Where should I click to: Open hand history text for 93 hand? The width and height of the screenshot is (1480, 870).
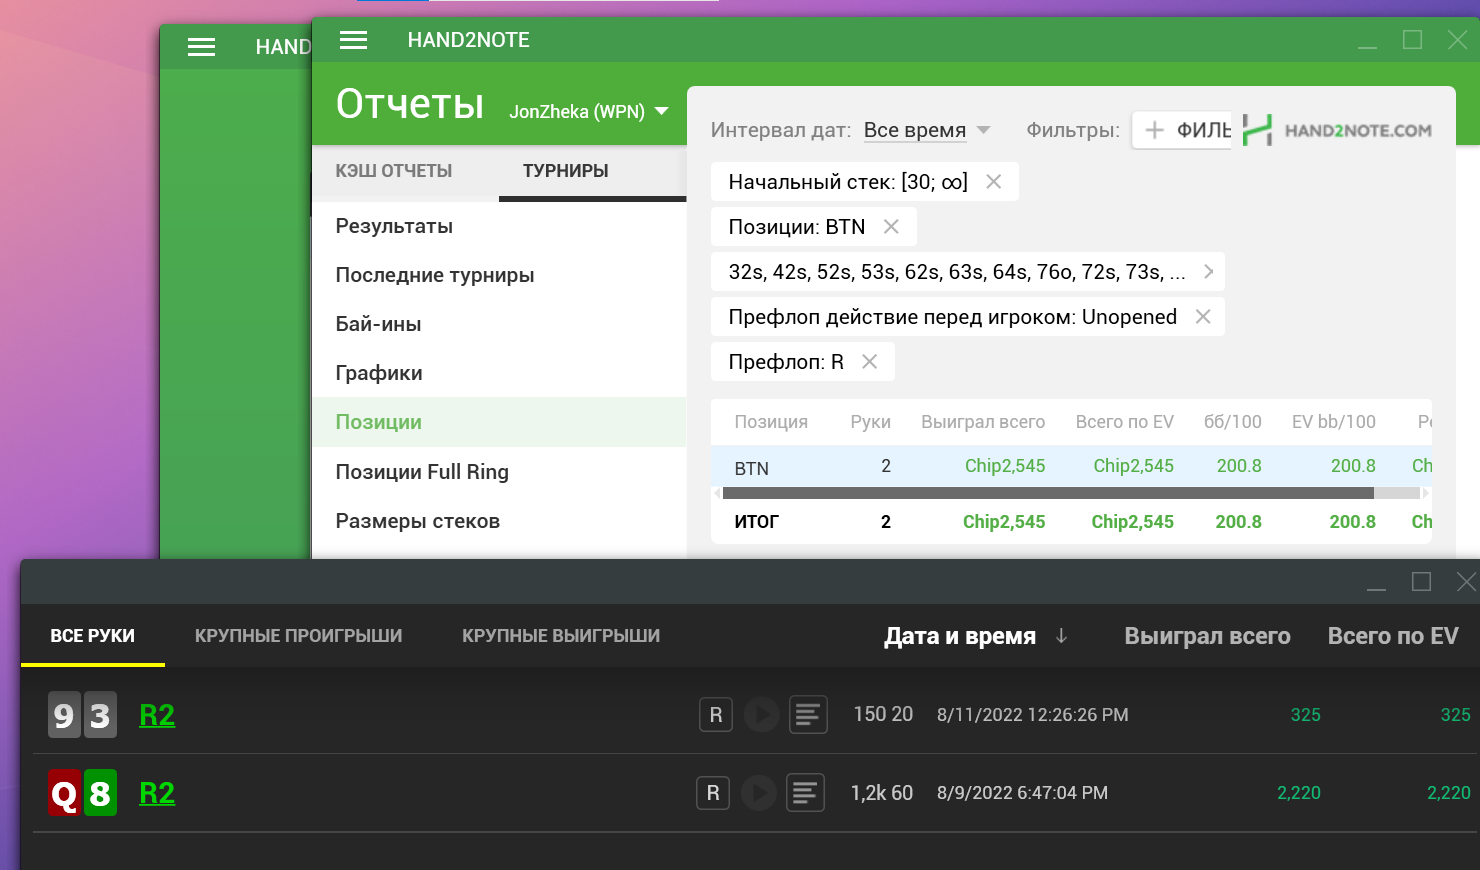(x=808, y=715)
